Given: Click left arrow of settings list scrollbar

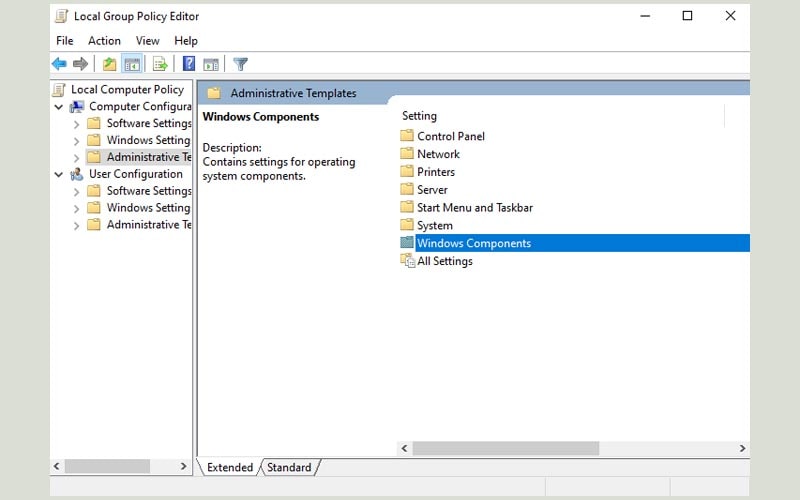Looking at the screenshot, I should coord(404,448).
